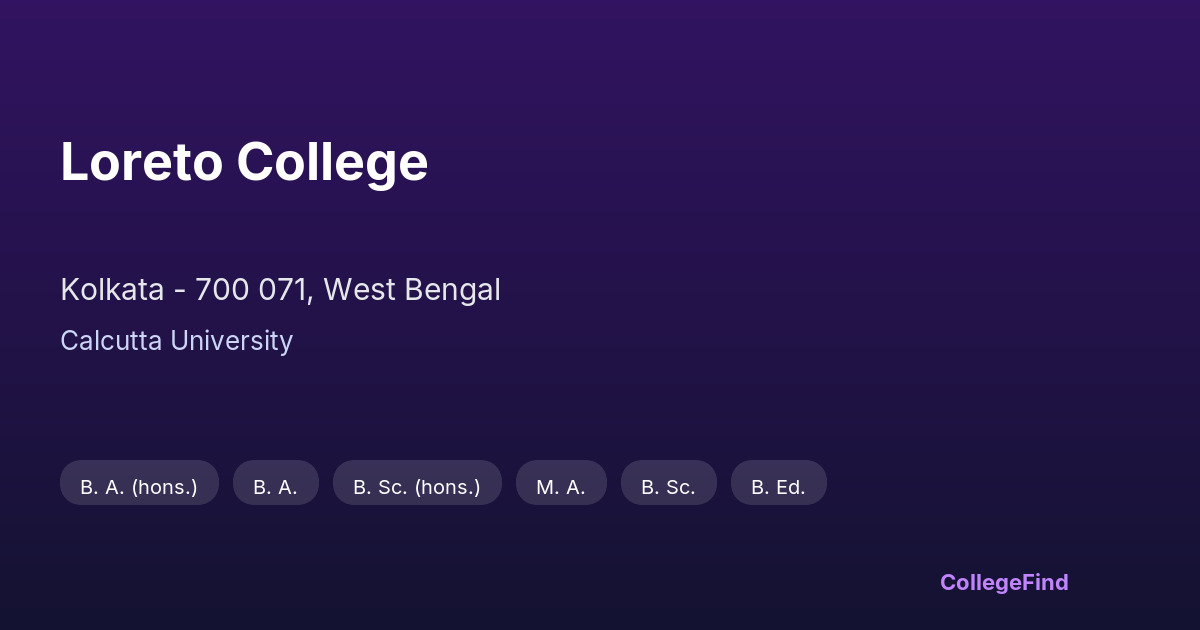The height and width of the screenshot is (630, 1200).
Task: Choose the plain B. A. course tag
Action: 275,487
